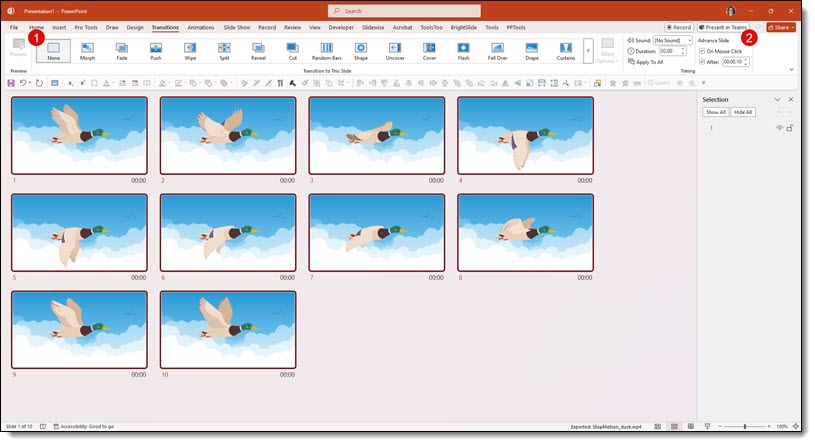Open the Animations ribbon tab
The width and height of the screenshot is (815, 445).
[200, 27]
